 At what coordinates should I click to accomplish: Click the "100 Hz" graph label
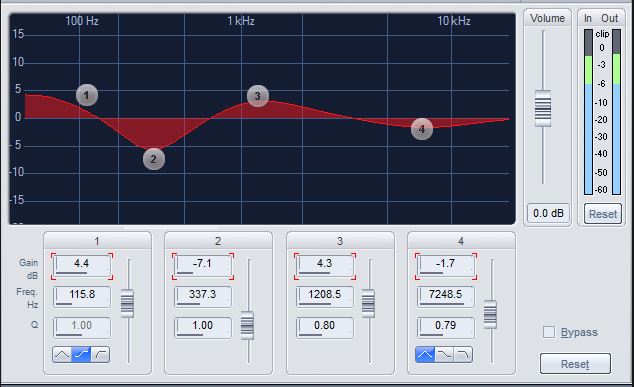82,21
